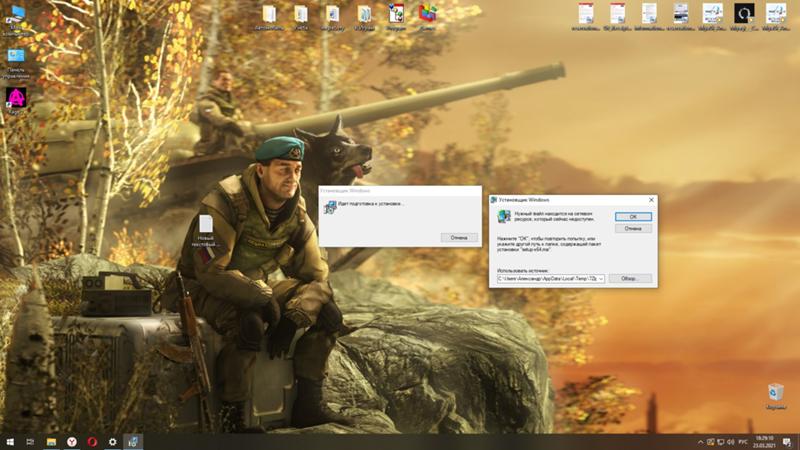Select the Recycle Bin desktop icon
800x450 pixels.
coord(775,396)
